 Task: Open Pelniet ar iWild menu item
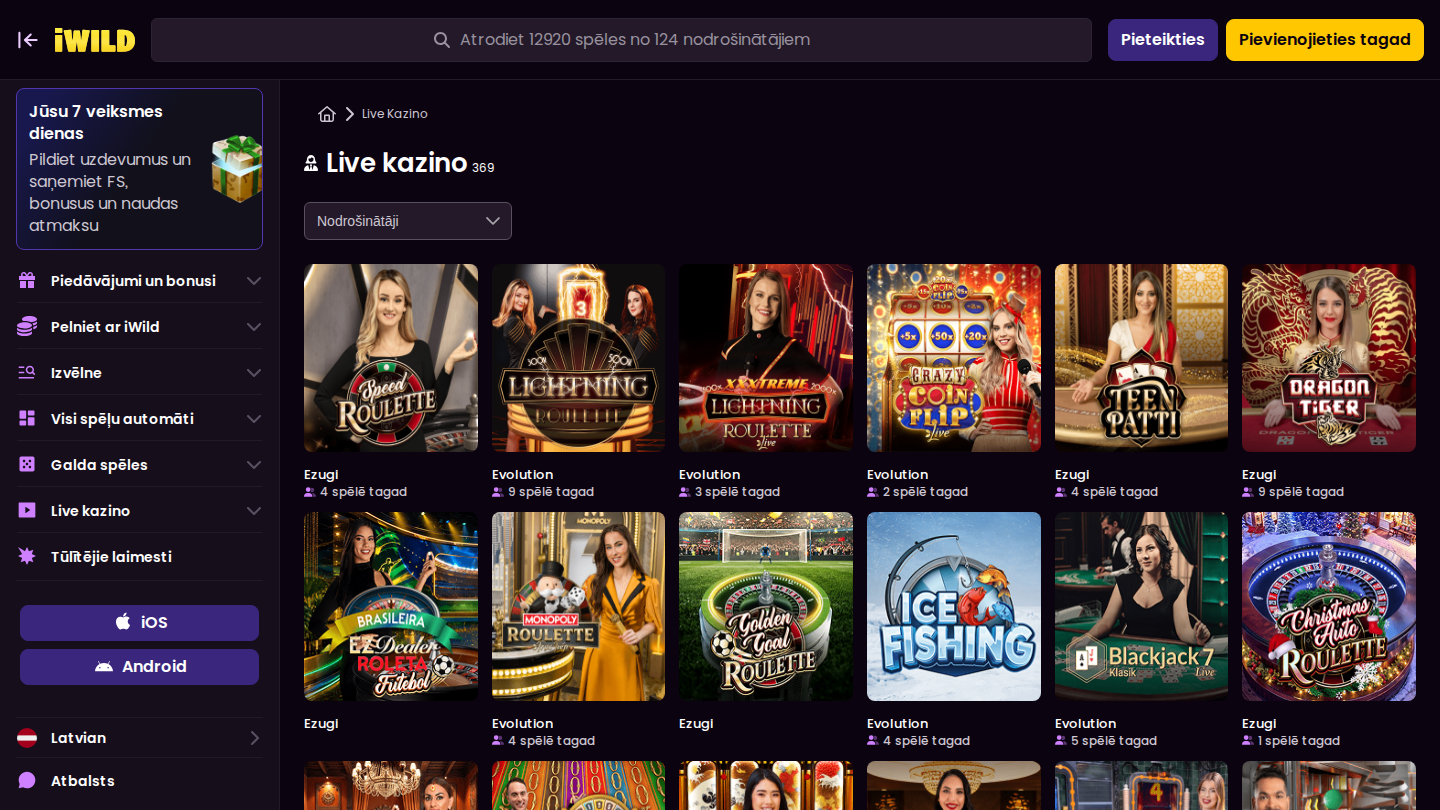[x=140, y=327]
